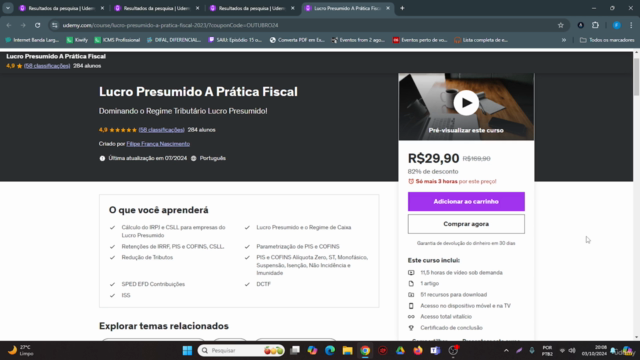Open the tab search dropdown arrow
This screenshot has width=640, height=360.
pos(8,8)
